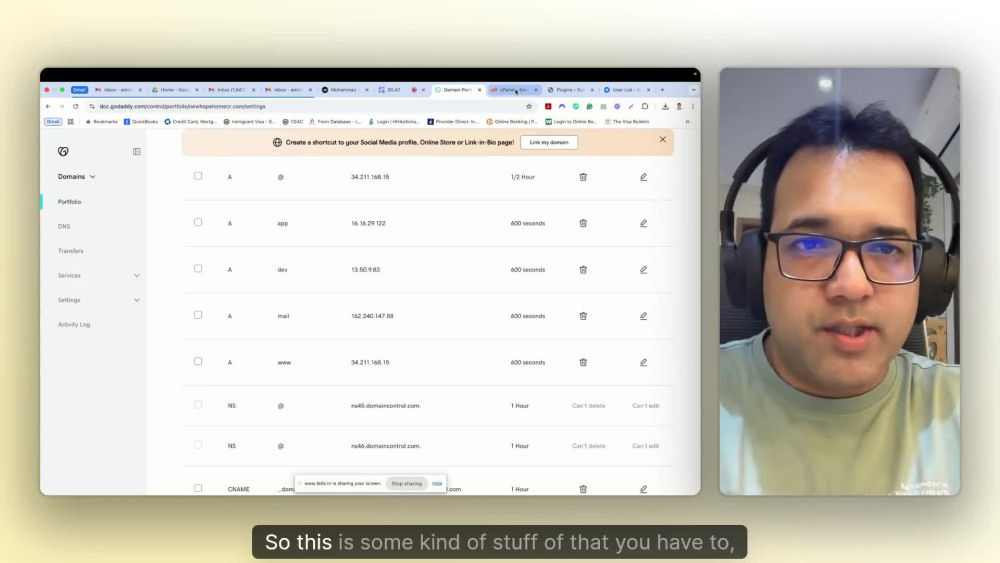Select checkbox for dev record
The width and height of the screenshot is (1000, 563).
pos(198,269)
